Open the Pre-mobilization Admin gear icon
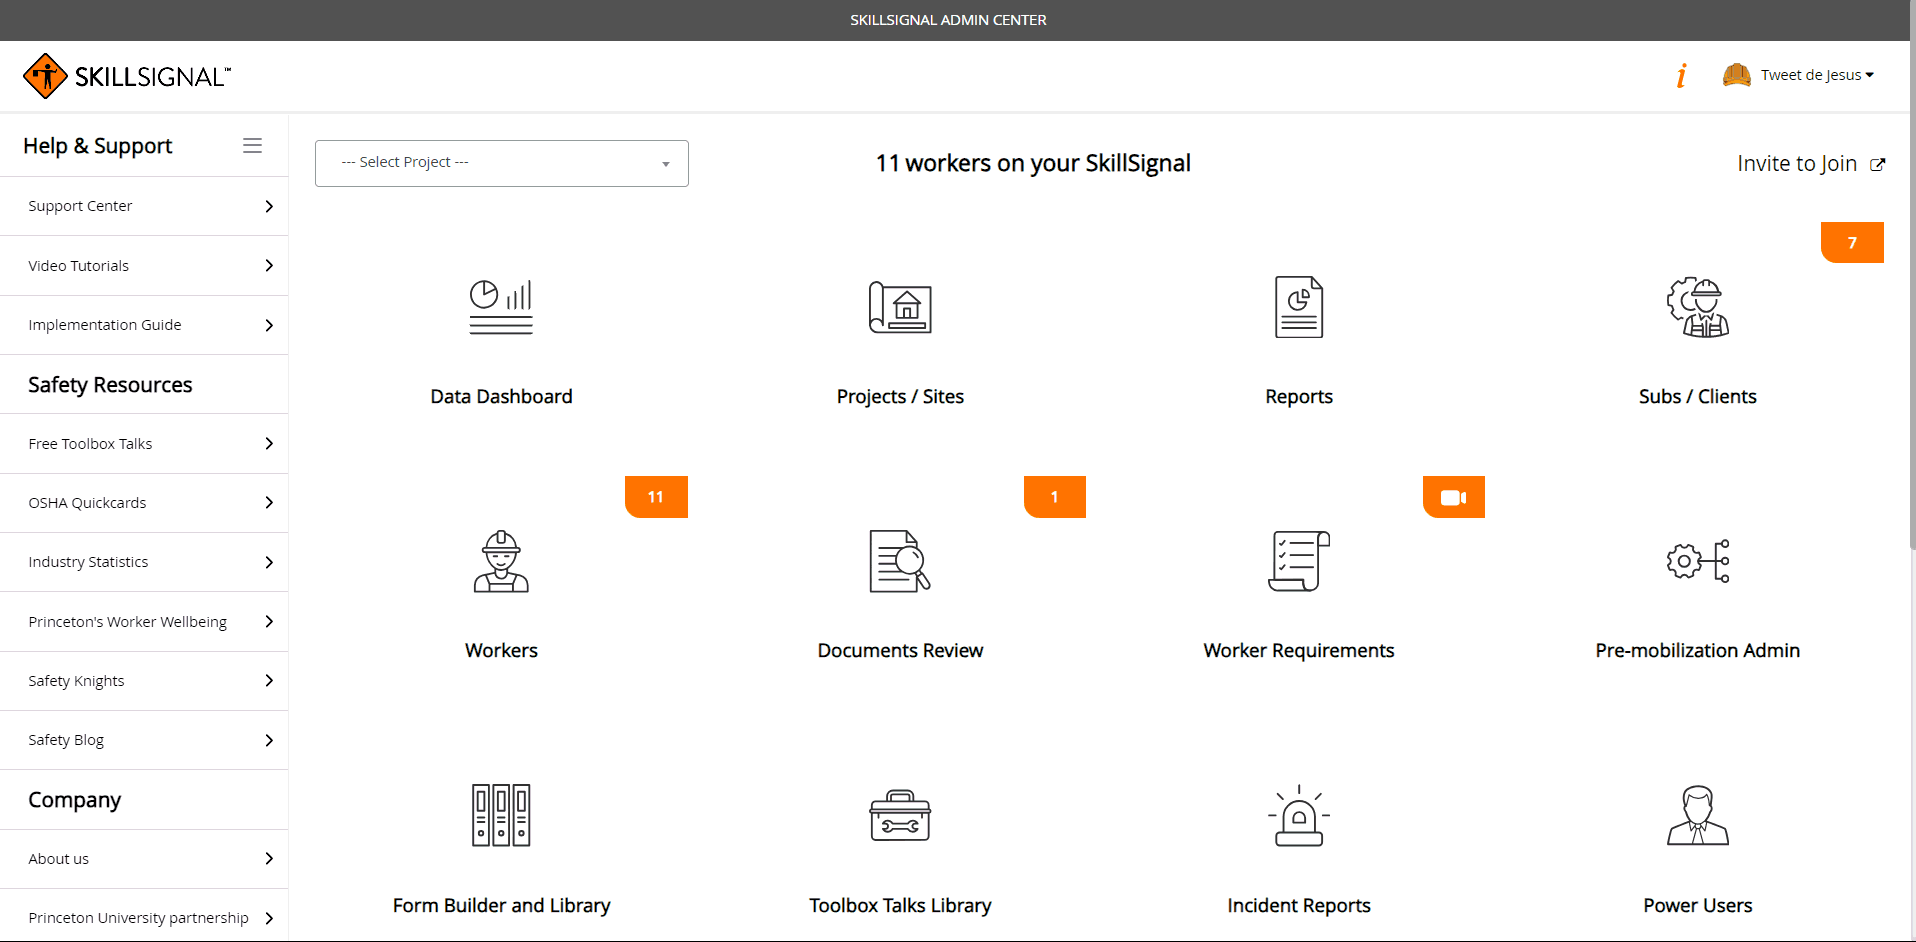1916x942 pixels. [x=1698, y=561]
